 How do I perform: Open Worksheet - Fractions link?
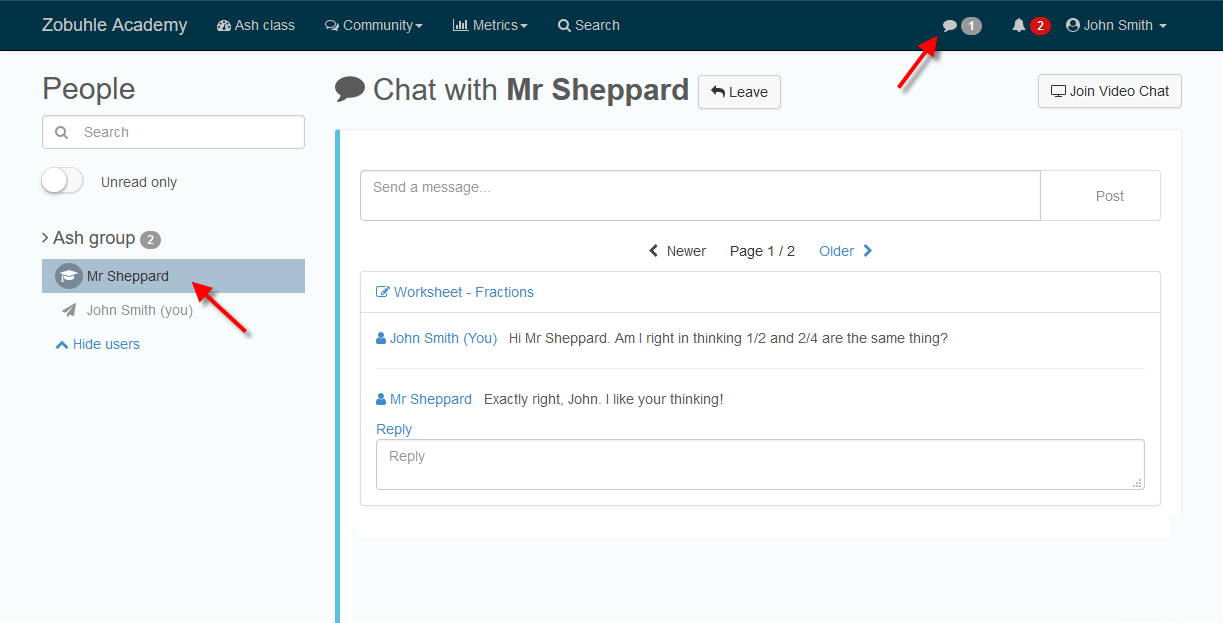click(455, 292)
